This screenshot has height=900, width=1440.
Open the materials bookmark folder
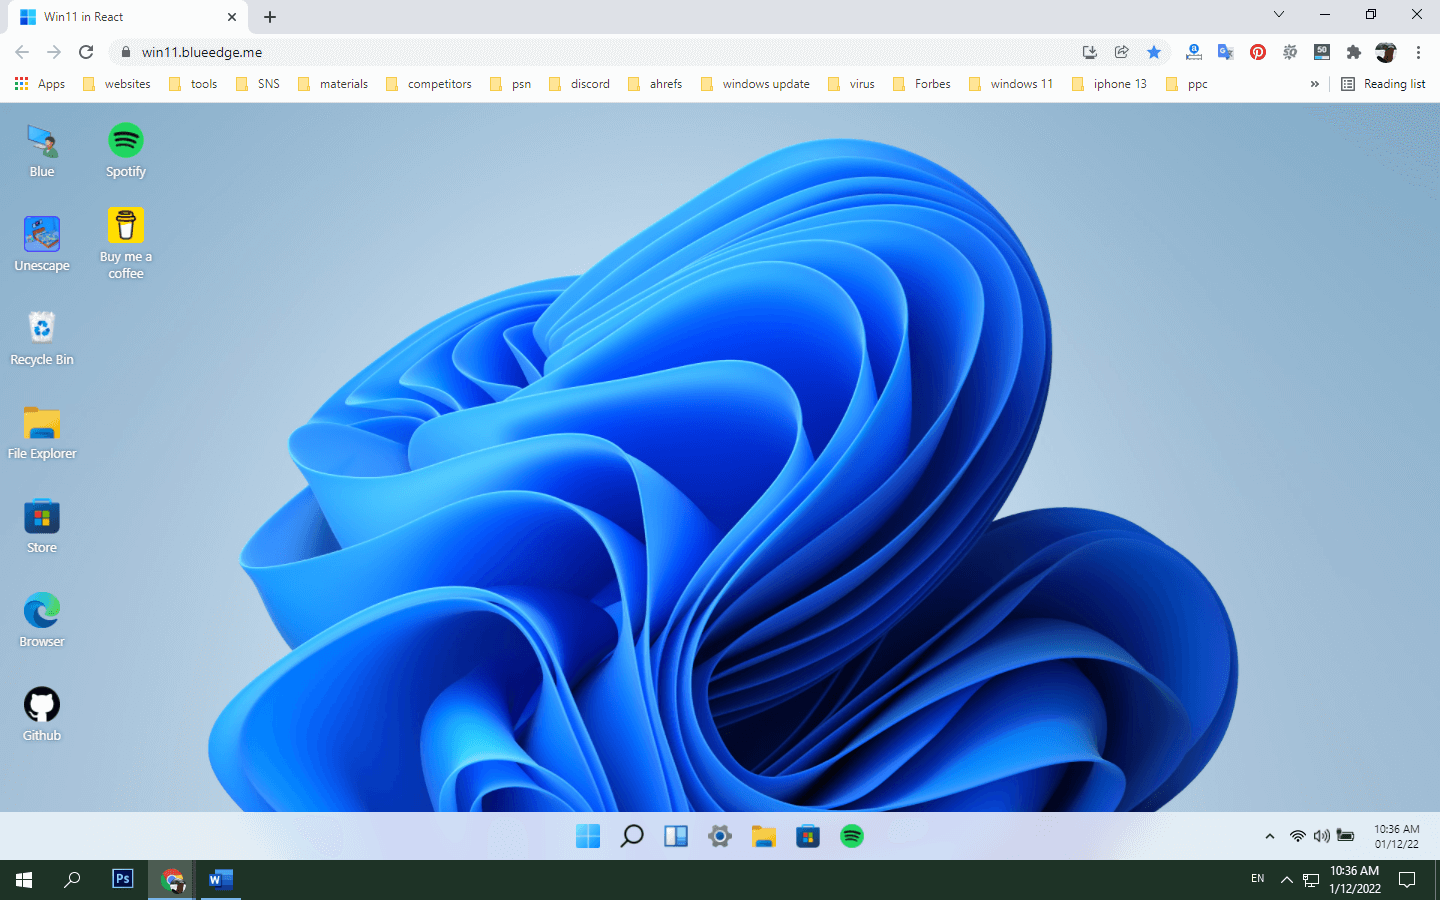333,84
